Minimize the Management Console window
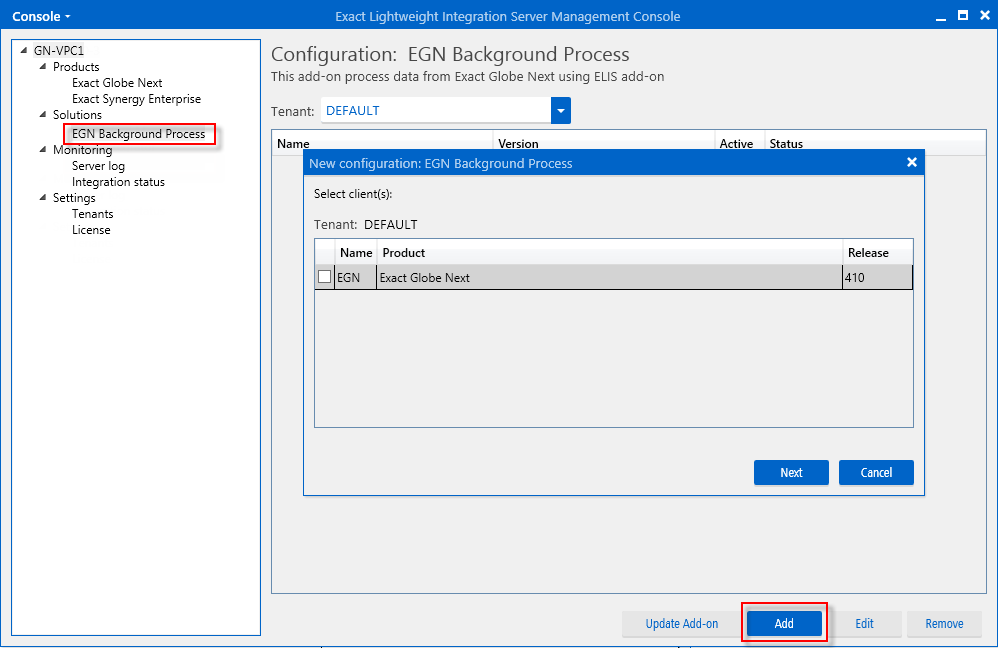Viewport: 998px width, 648px height. pyautogui.click(x=941, y=17)
